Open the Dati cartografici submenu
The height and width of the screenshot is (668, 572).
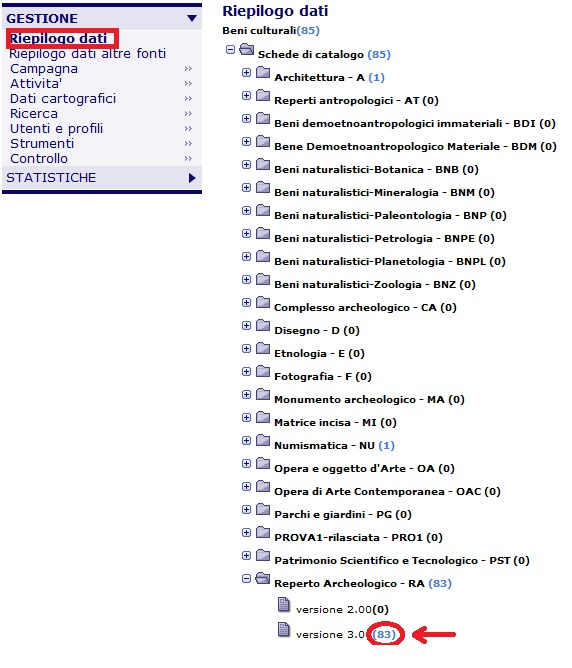[63, 99]
